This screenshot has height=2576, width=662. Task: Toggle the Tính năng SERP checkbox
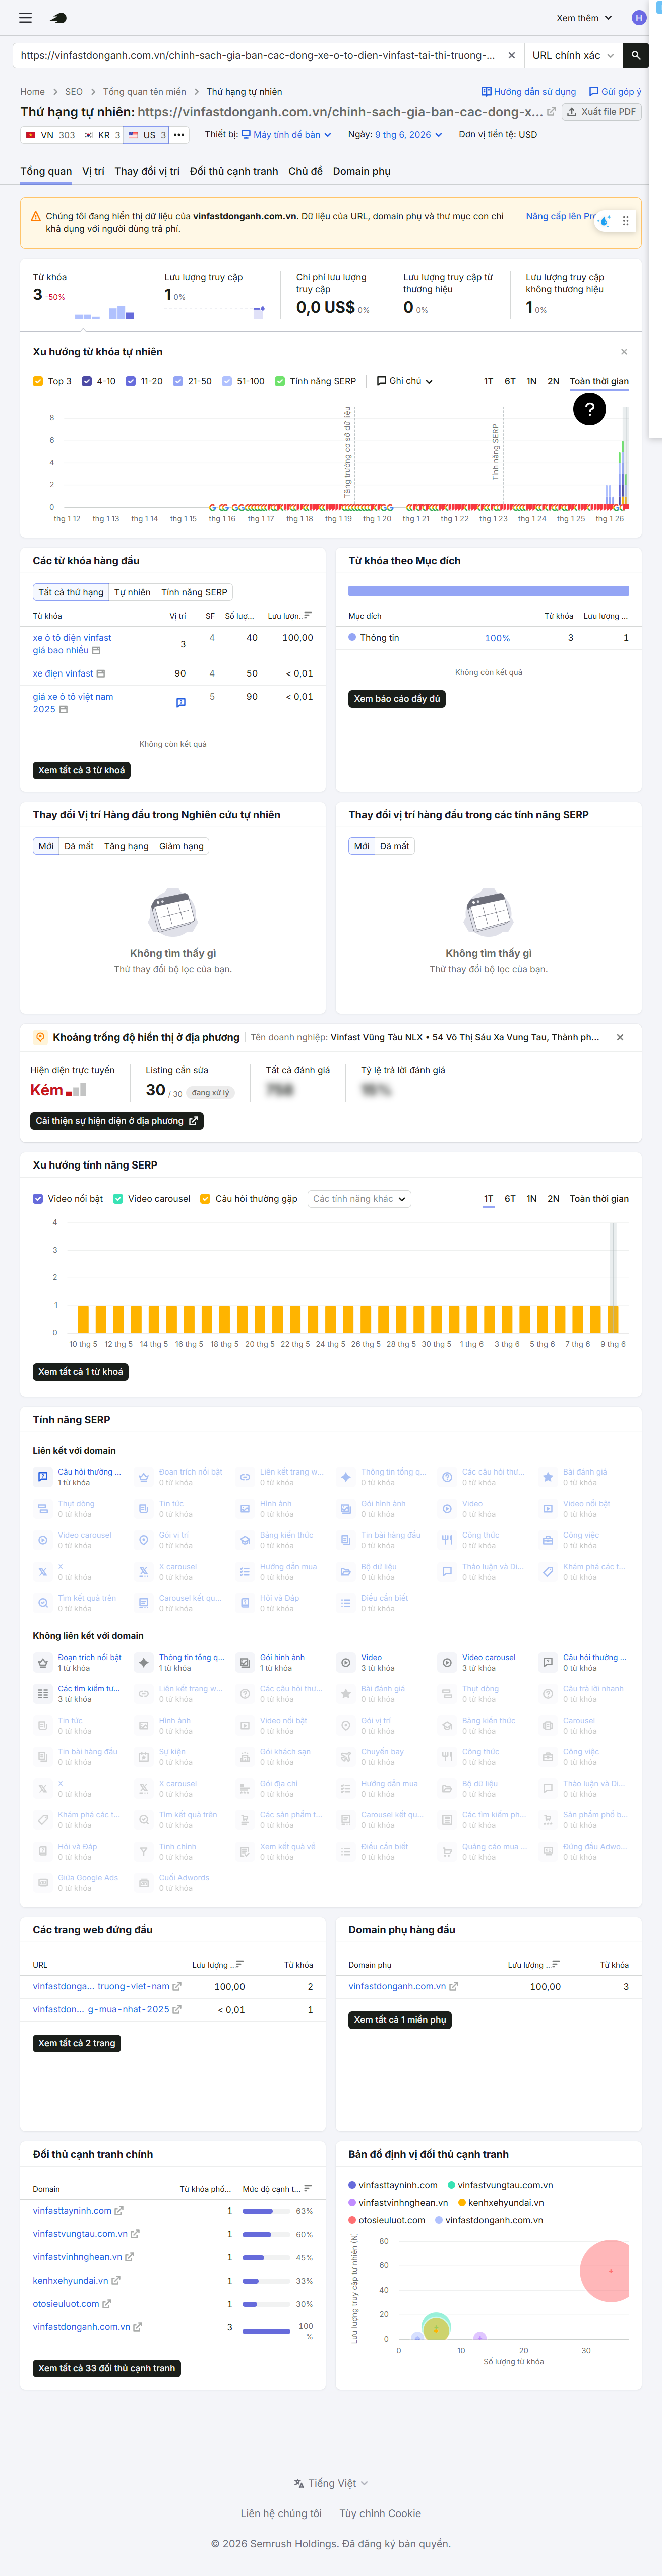[279, 381]
